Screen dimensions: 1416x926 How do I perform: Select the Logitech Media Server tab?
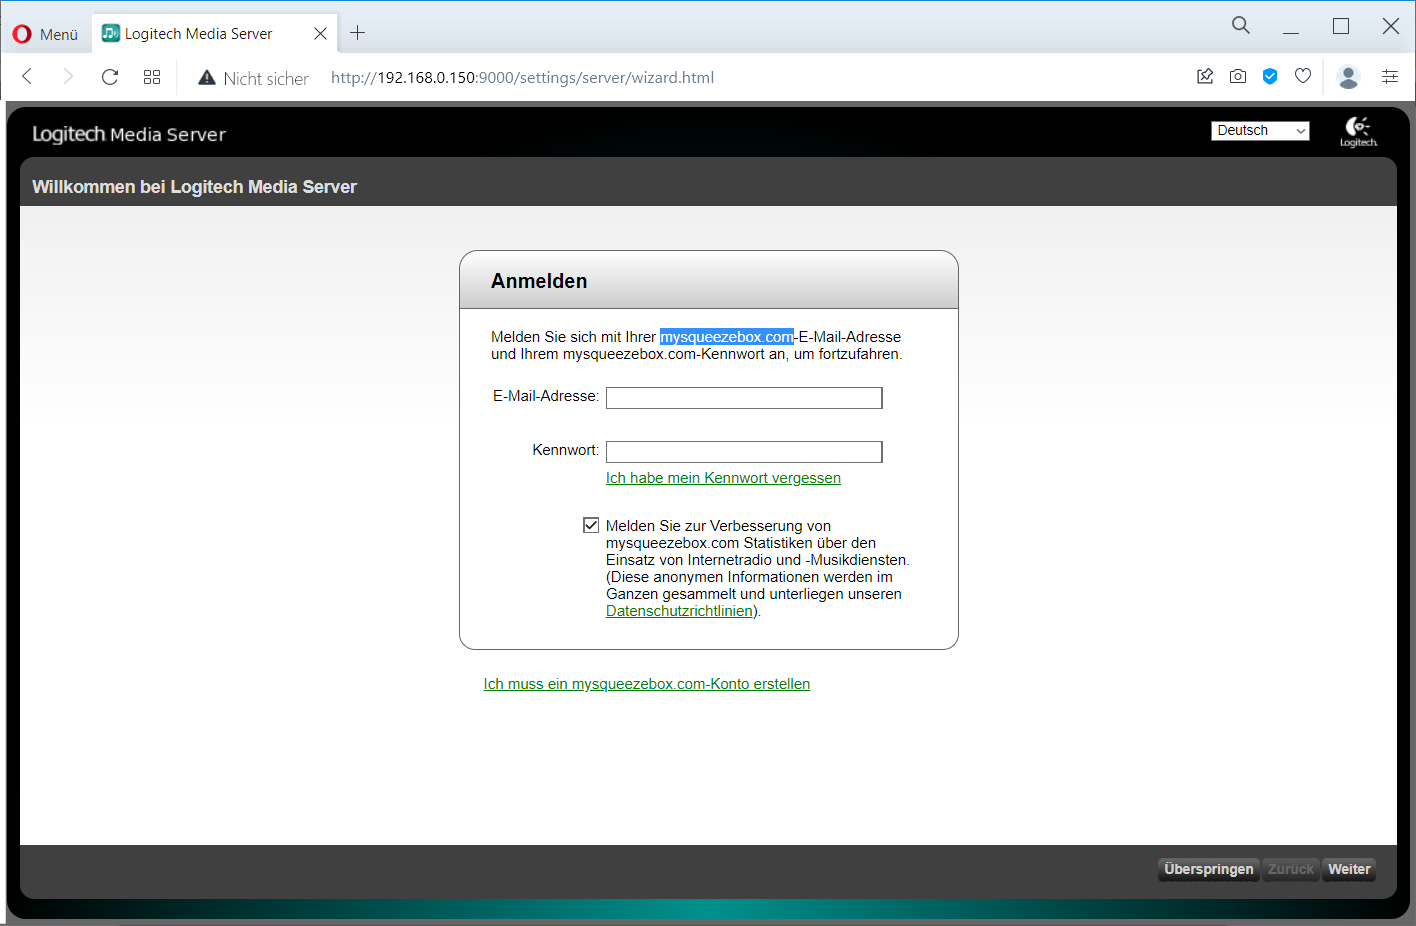[x=198, y=34]
